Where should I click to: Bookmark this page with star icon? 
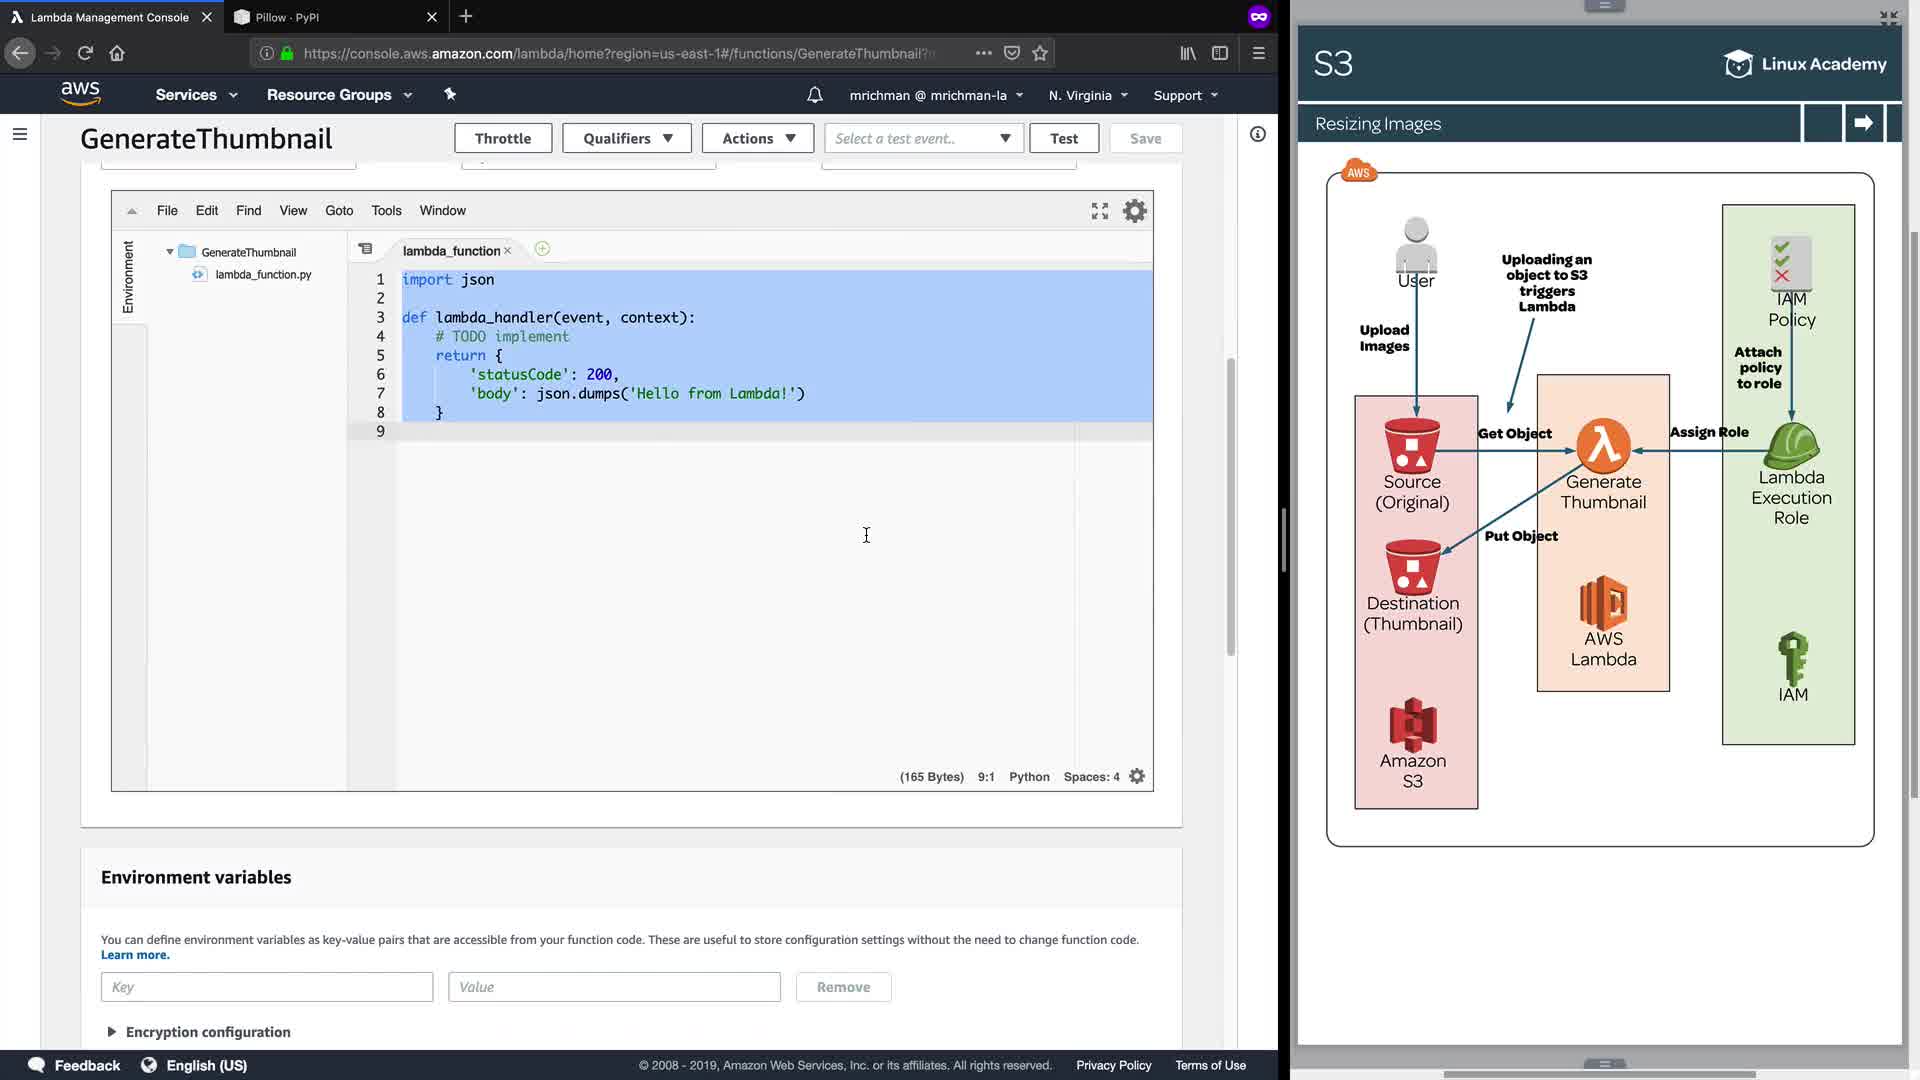coord(1040,53)
